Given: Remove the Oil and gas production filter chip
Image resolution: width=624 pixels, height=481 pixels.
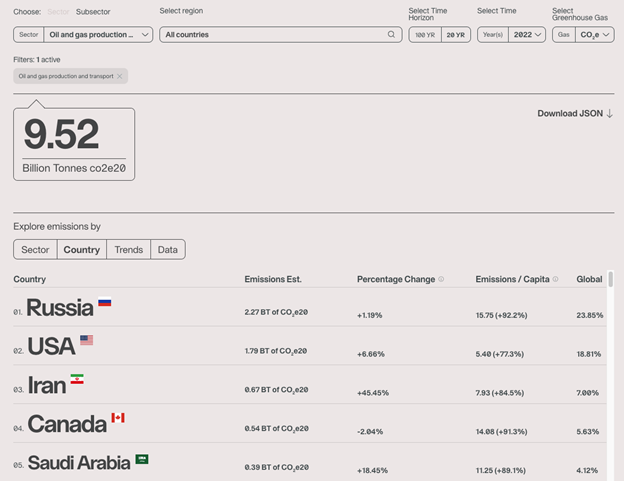Looking at the screenshot, I should pyautogui.click(x=119, y=76).
